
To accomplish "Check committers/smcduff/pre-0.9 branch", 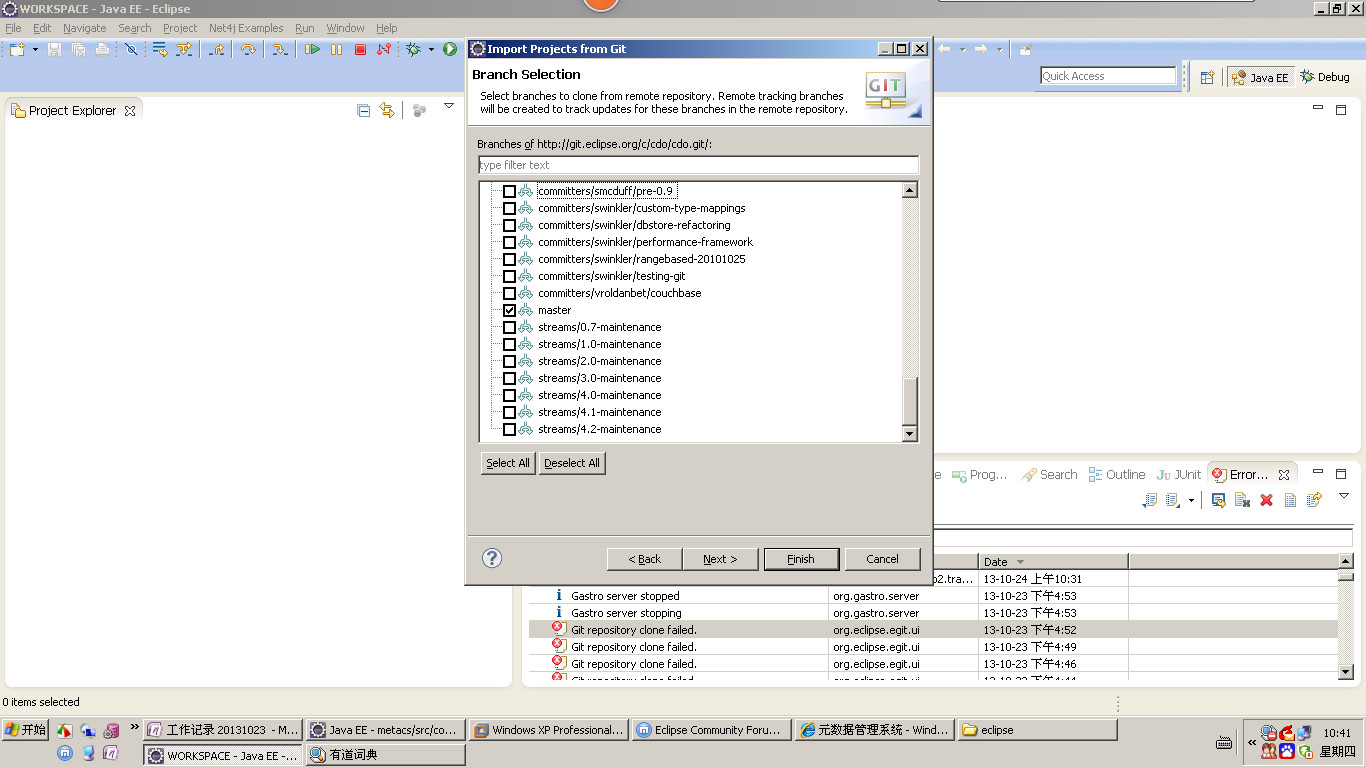I will pos(509,191).
